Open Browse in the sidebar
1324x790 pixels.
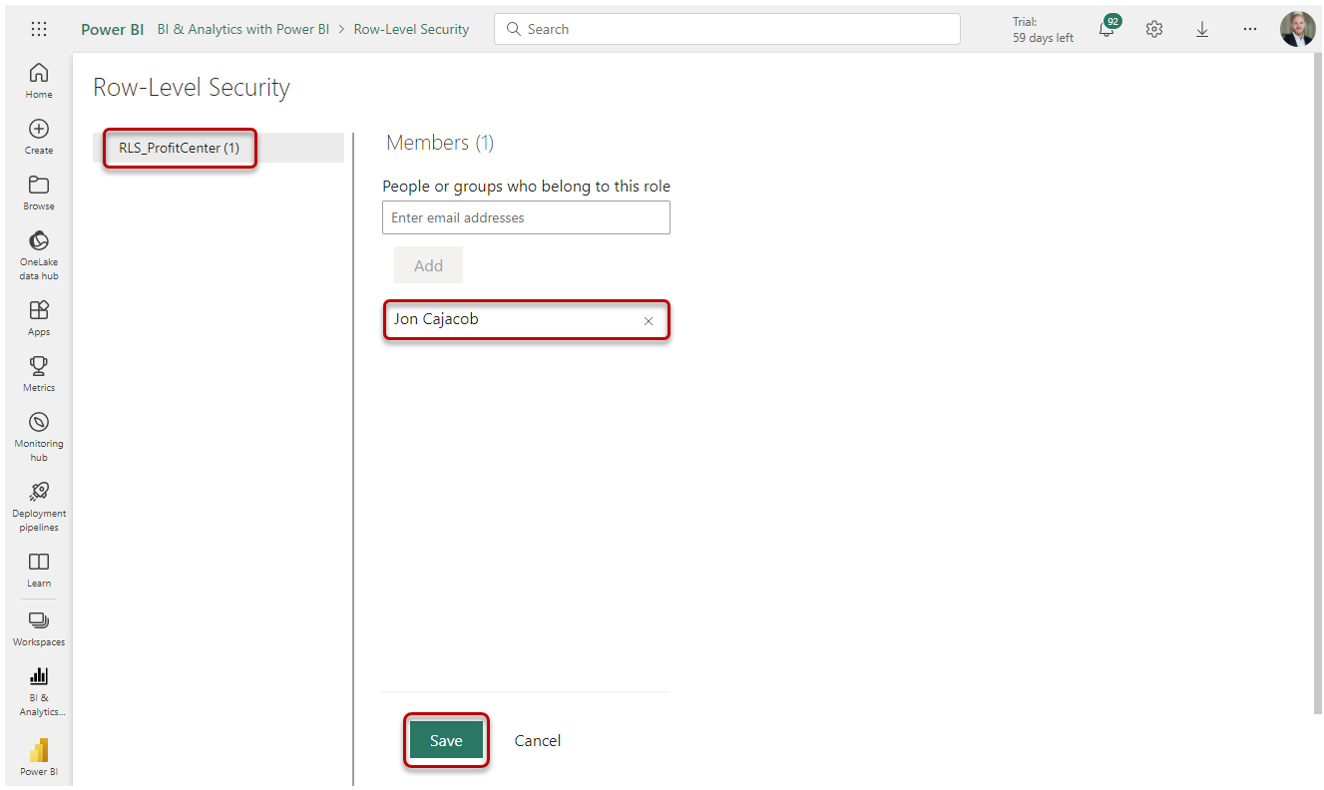(39, 193)
